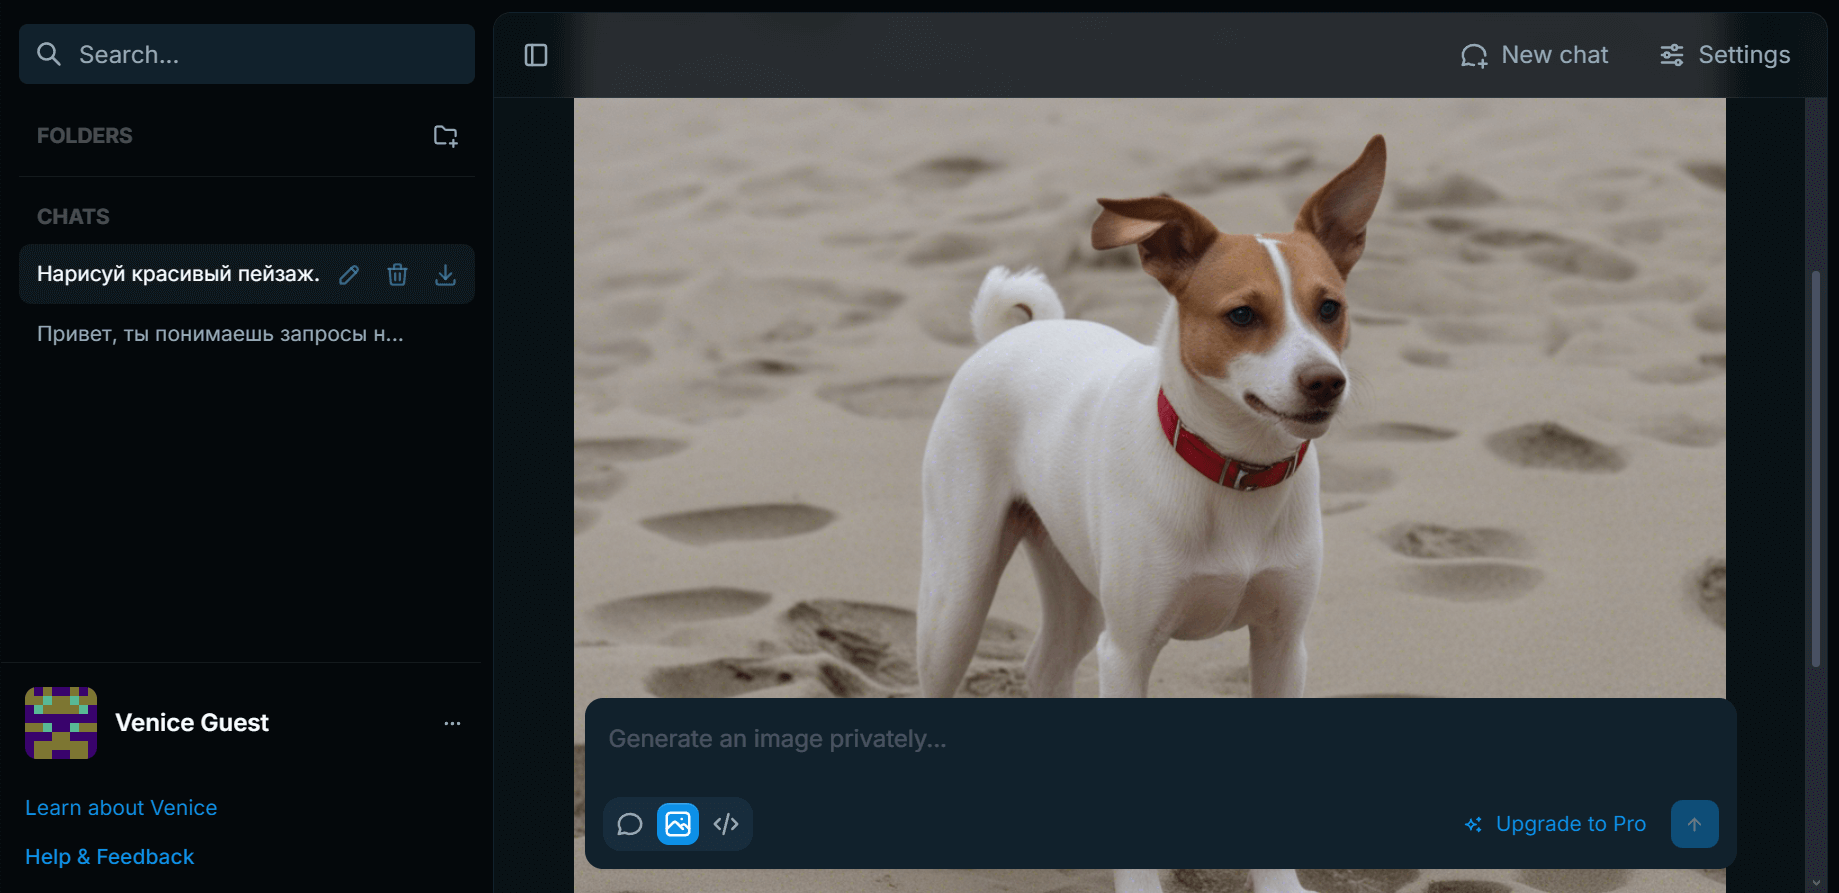
Task: Click the search magnifier icon
Action: 49,54
